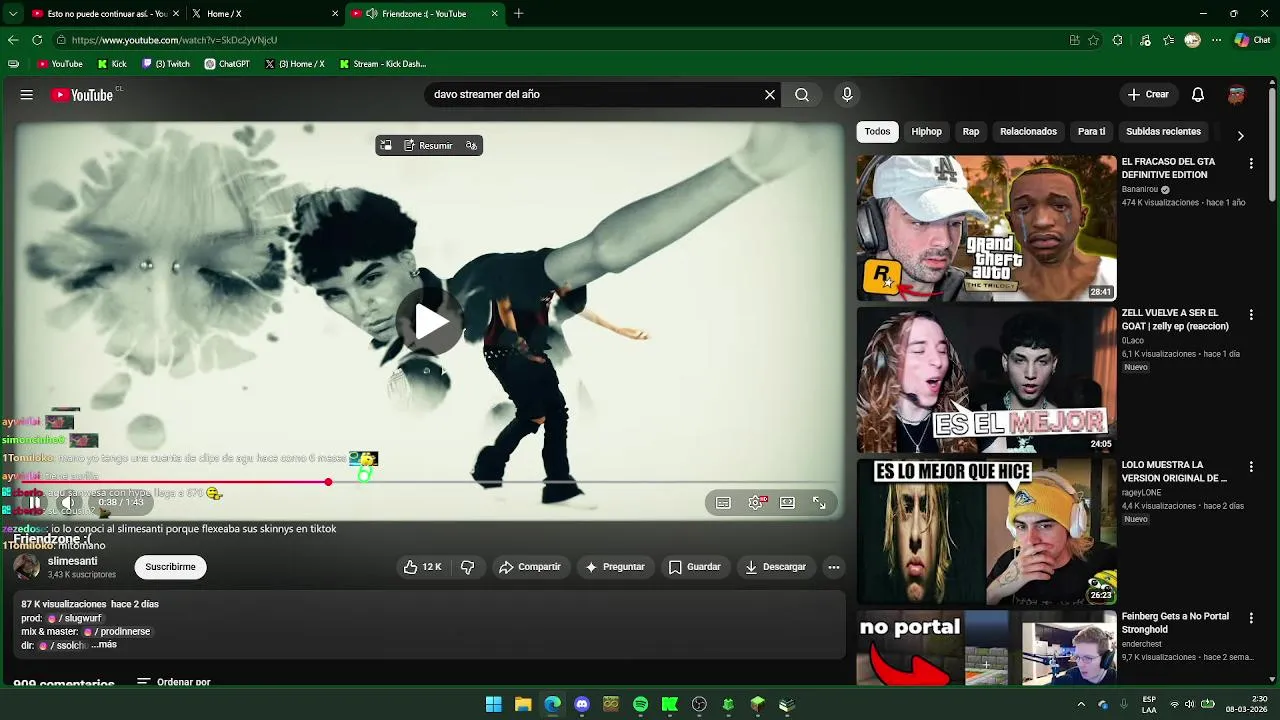Image resolution: width=1280 pixels, height=720 pixels.
Task: Open more actions next to Descargar
Action: point(834,567)
